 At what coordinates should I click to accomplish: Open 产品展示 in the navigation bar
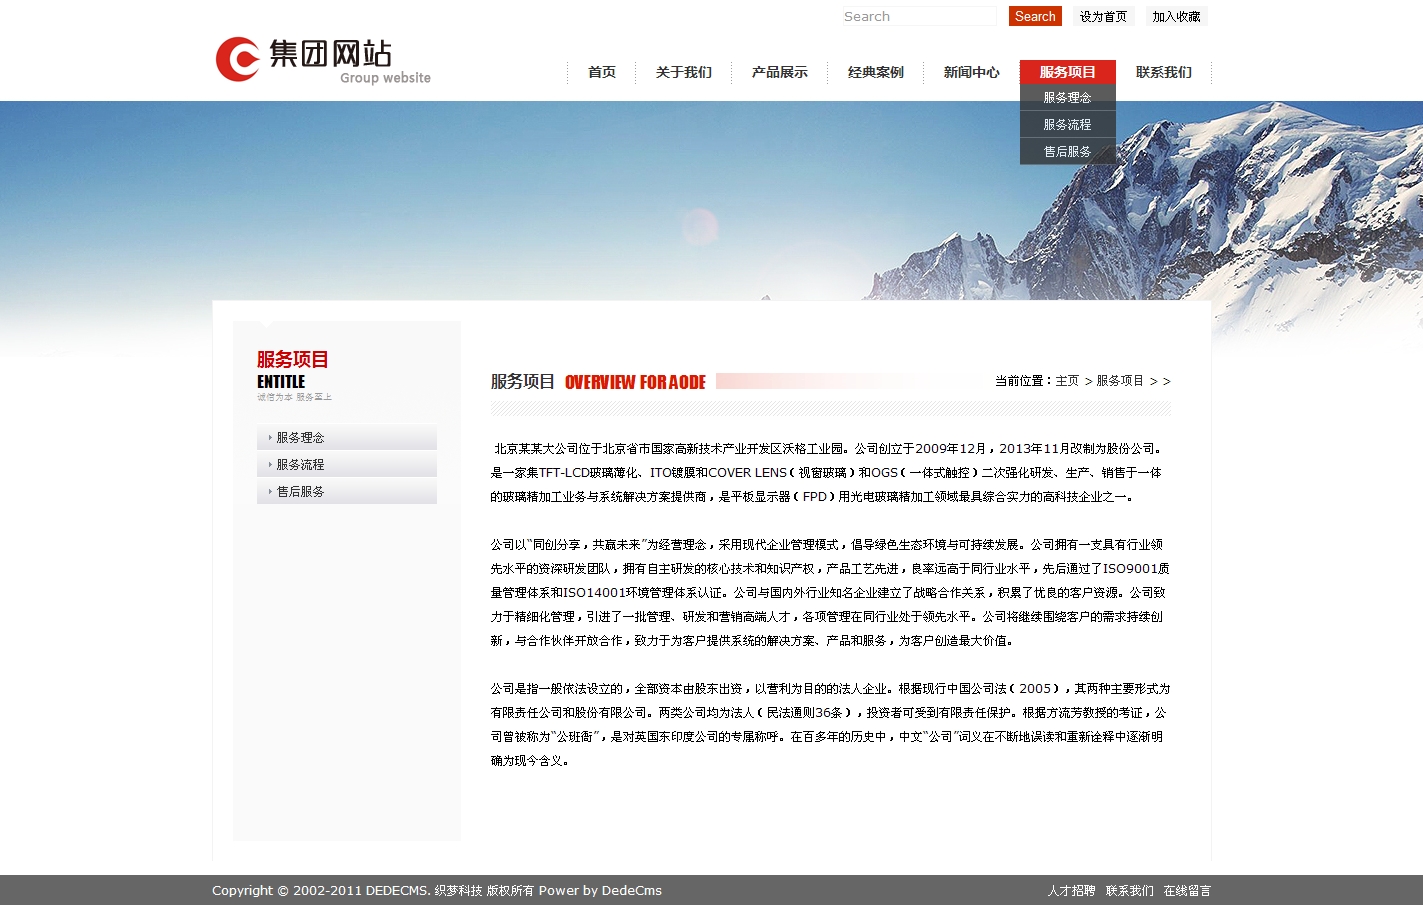click(780, 72)
